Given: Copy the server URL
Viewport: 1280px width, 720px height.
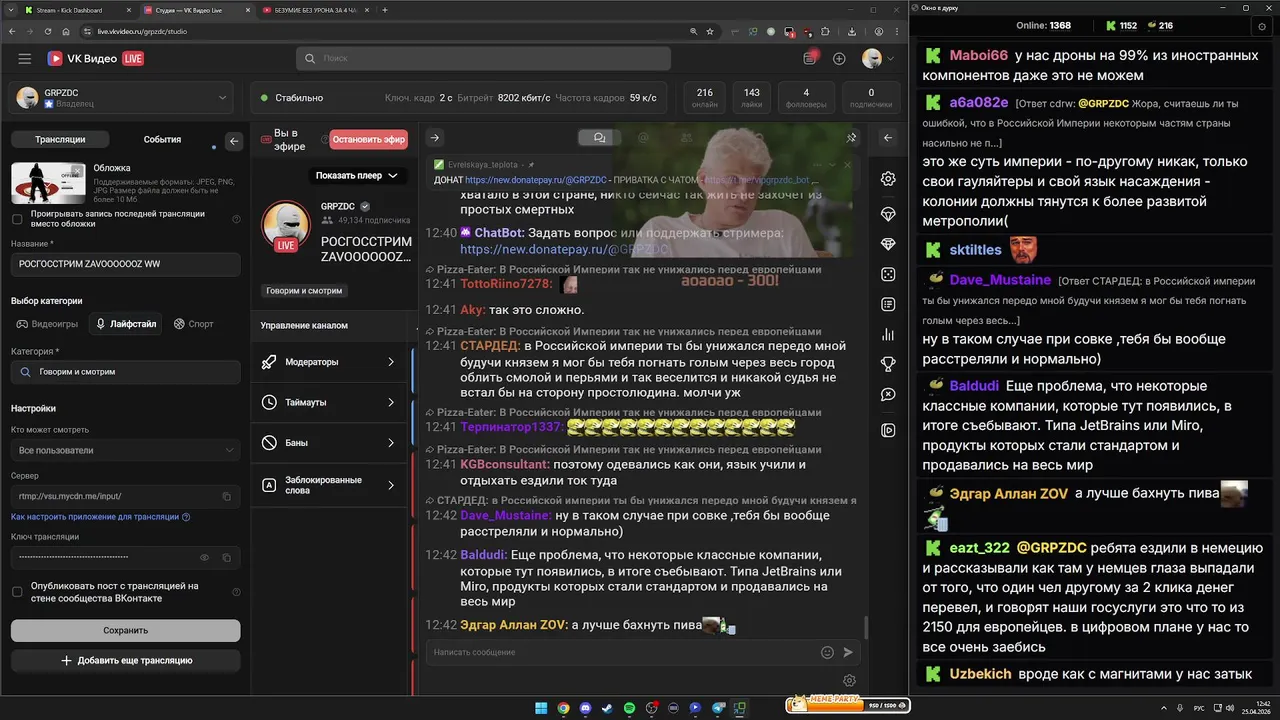Looking at the screenshot, I should coord(227,496).
